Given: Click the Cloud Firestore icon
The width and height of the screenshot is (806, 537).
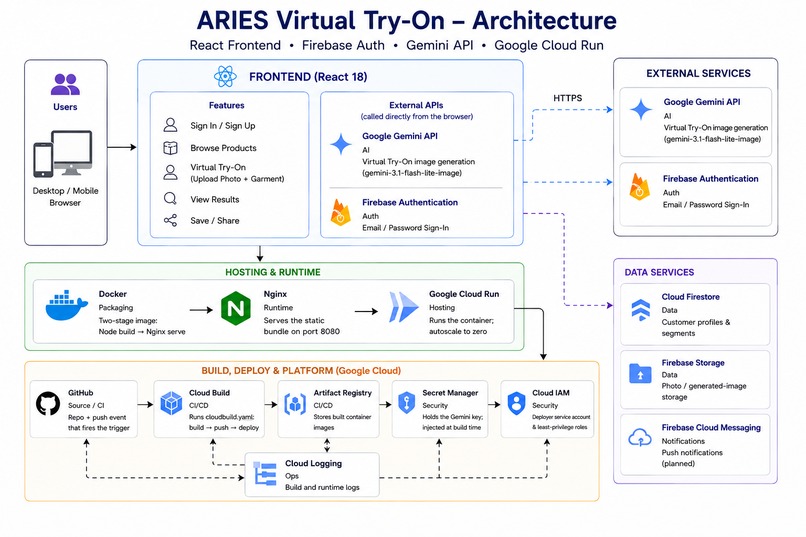Looking at the screenshot, I should click(x=640, y=310).
